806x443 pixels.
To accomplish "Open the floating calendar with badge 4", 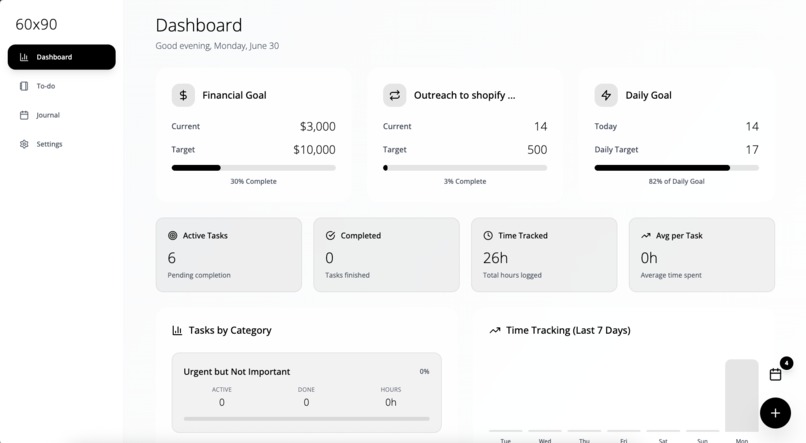I will click(775, 374).
